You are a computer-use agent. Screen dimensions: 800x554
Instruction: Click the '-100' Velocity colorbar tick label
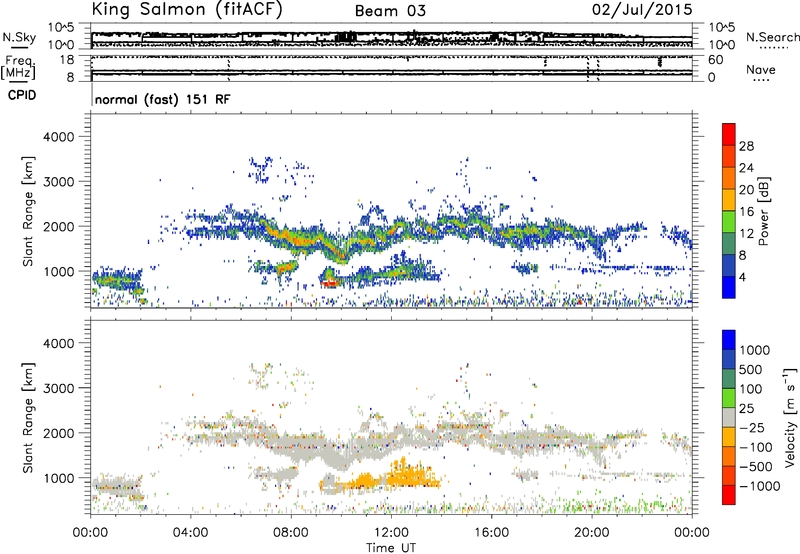(756, 447)
